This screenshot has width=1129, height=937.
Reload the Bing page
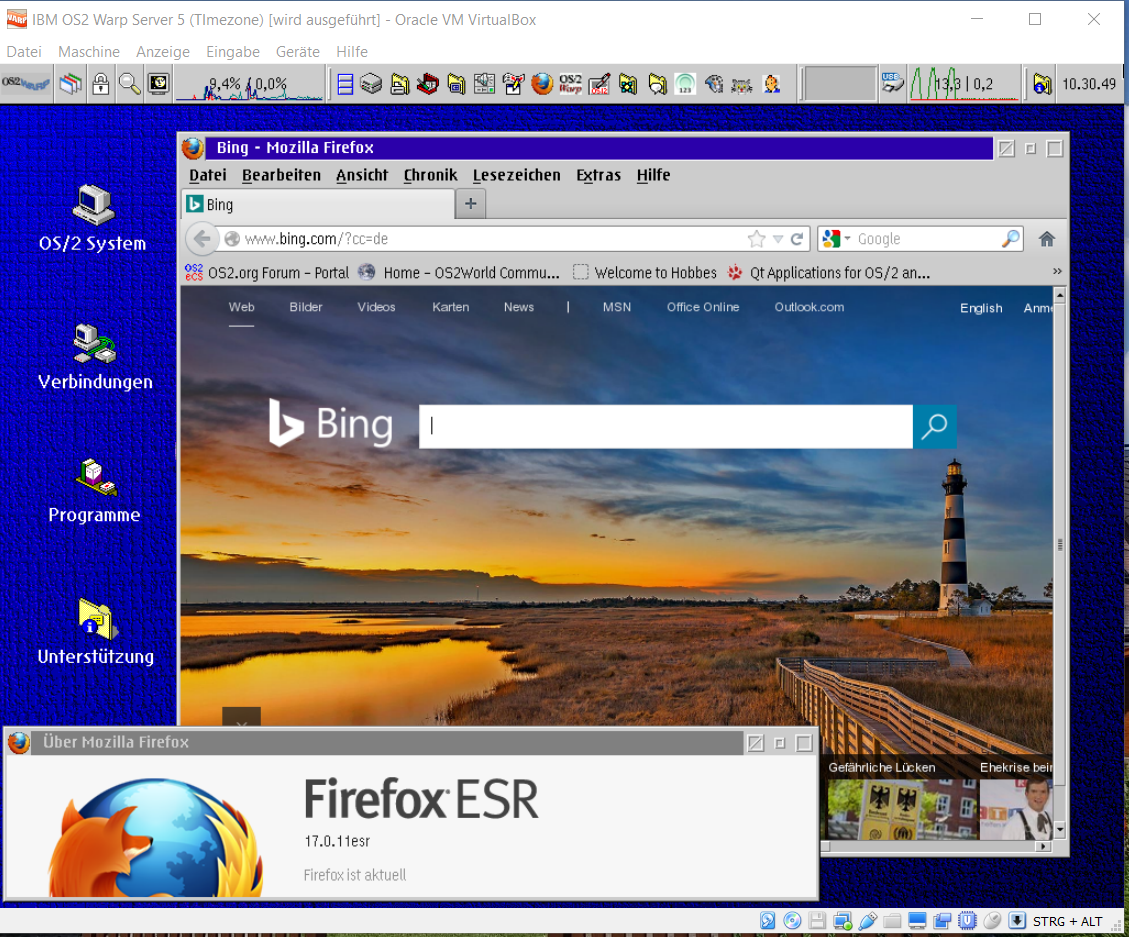tap(797, 239)
